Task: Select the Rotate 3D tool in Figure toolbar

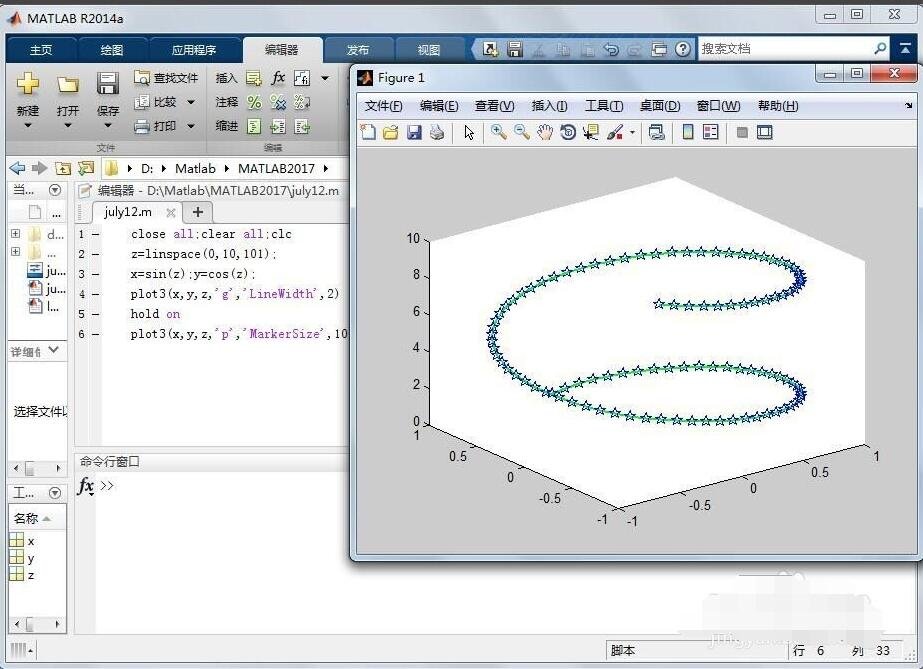Action: [568, 132]
